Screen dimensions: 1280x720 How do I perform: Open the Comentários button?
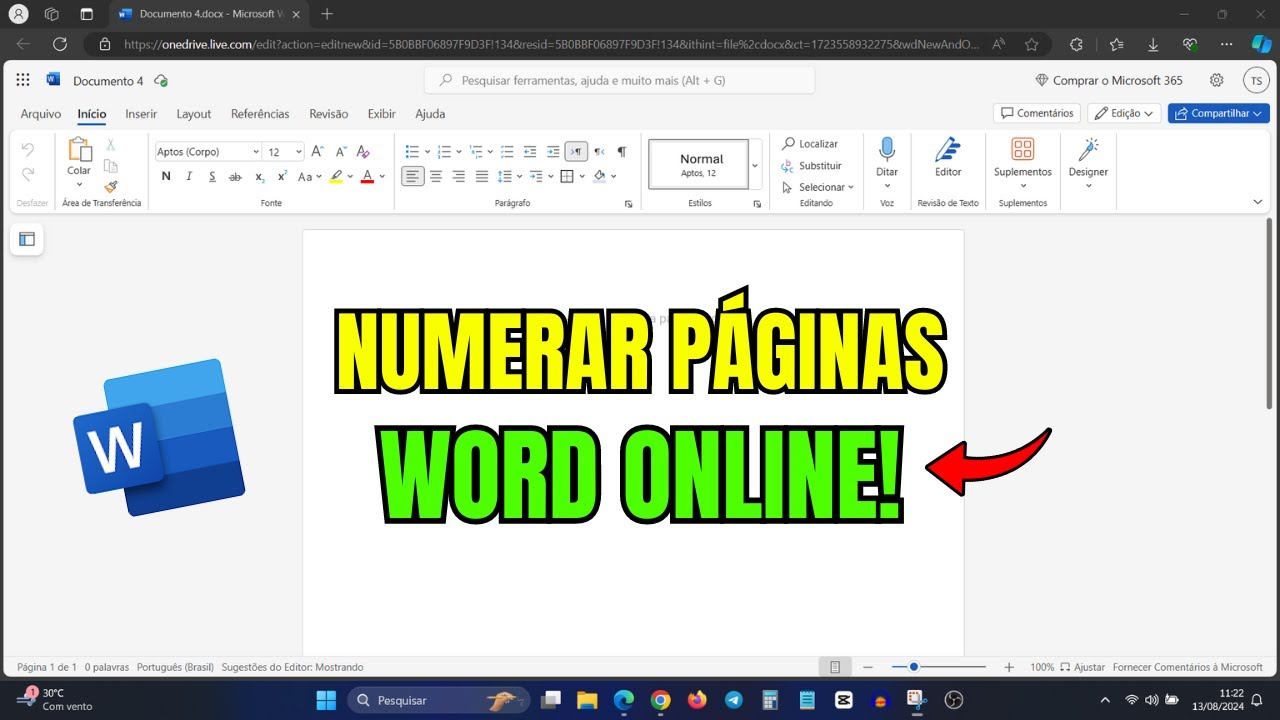coord(1036,114)
